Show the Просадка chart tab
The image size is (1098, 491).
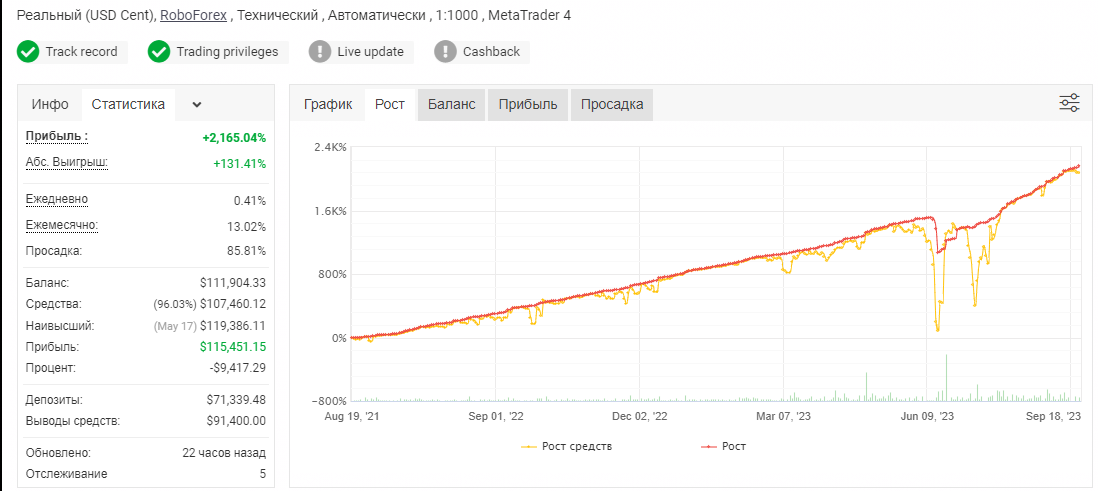point(612,104)
